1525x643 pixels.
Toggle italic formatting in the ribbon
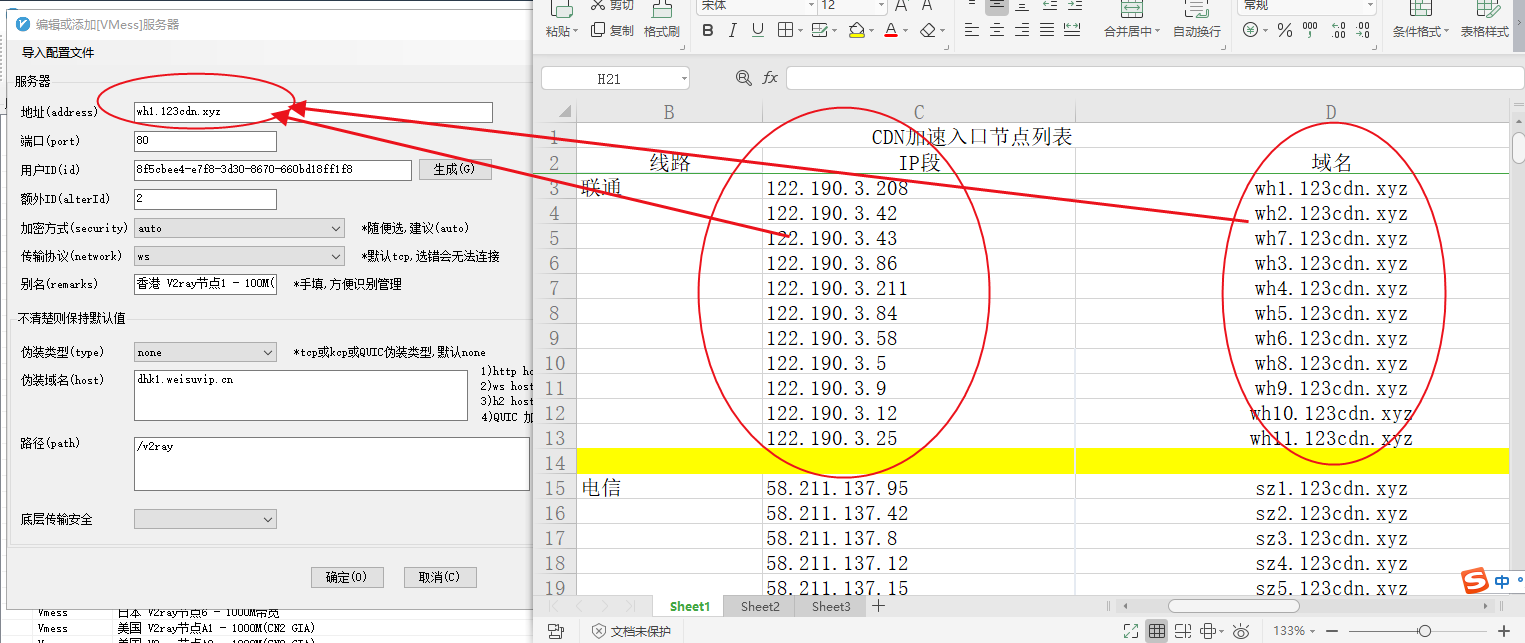click(733, 30)
